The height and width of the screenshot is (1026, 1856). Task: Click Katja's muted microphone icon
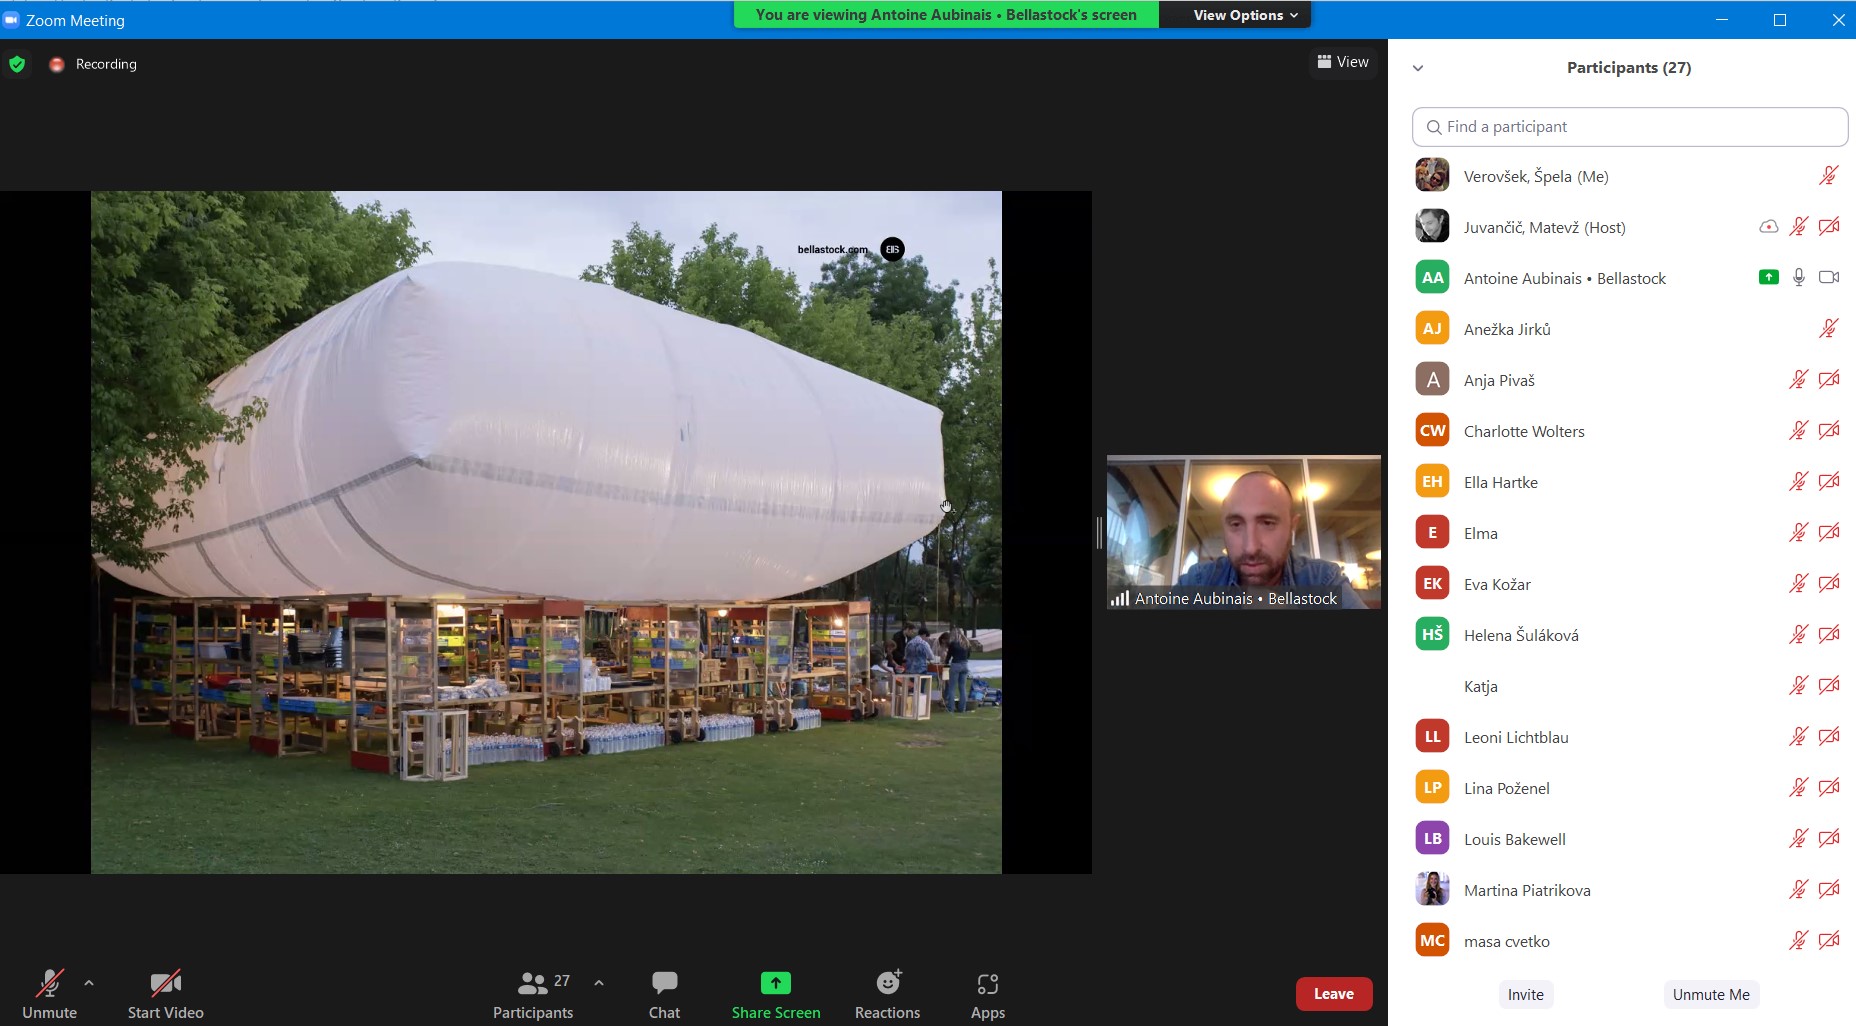[x=1798, y=685]
